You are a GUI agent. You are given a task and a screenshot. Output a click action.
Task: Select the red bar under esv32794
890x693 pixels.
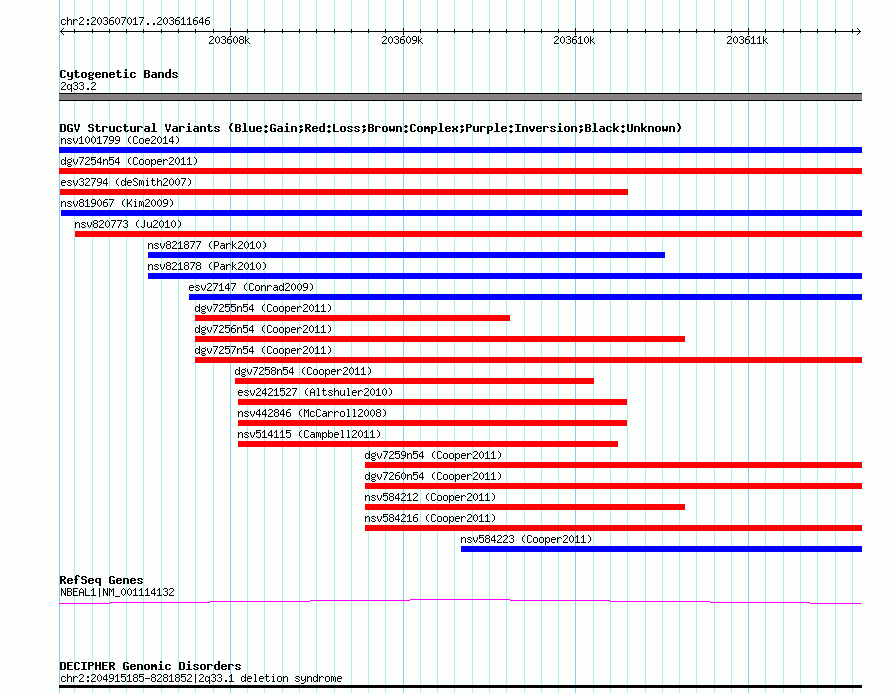pyautogui.click(x=343, y=192)
